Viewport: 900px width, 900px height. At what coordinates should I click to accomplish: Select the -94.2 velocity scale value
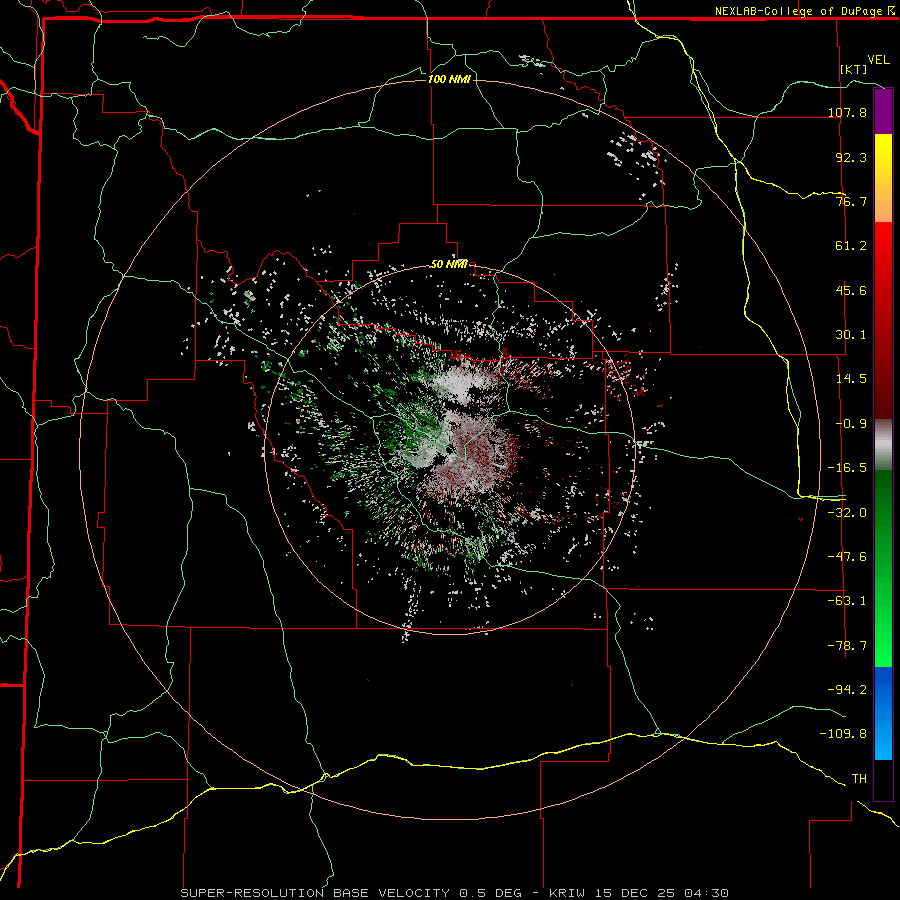(847, 689)
